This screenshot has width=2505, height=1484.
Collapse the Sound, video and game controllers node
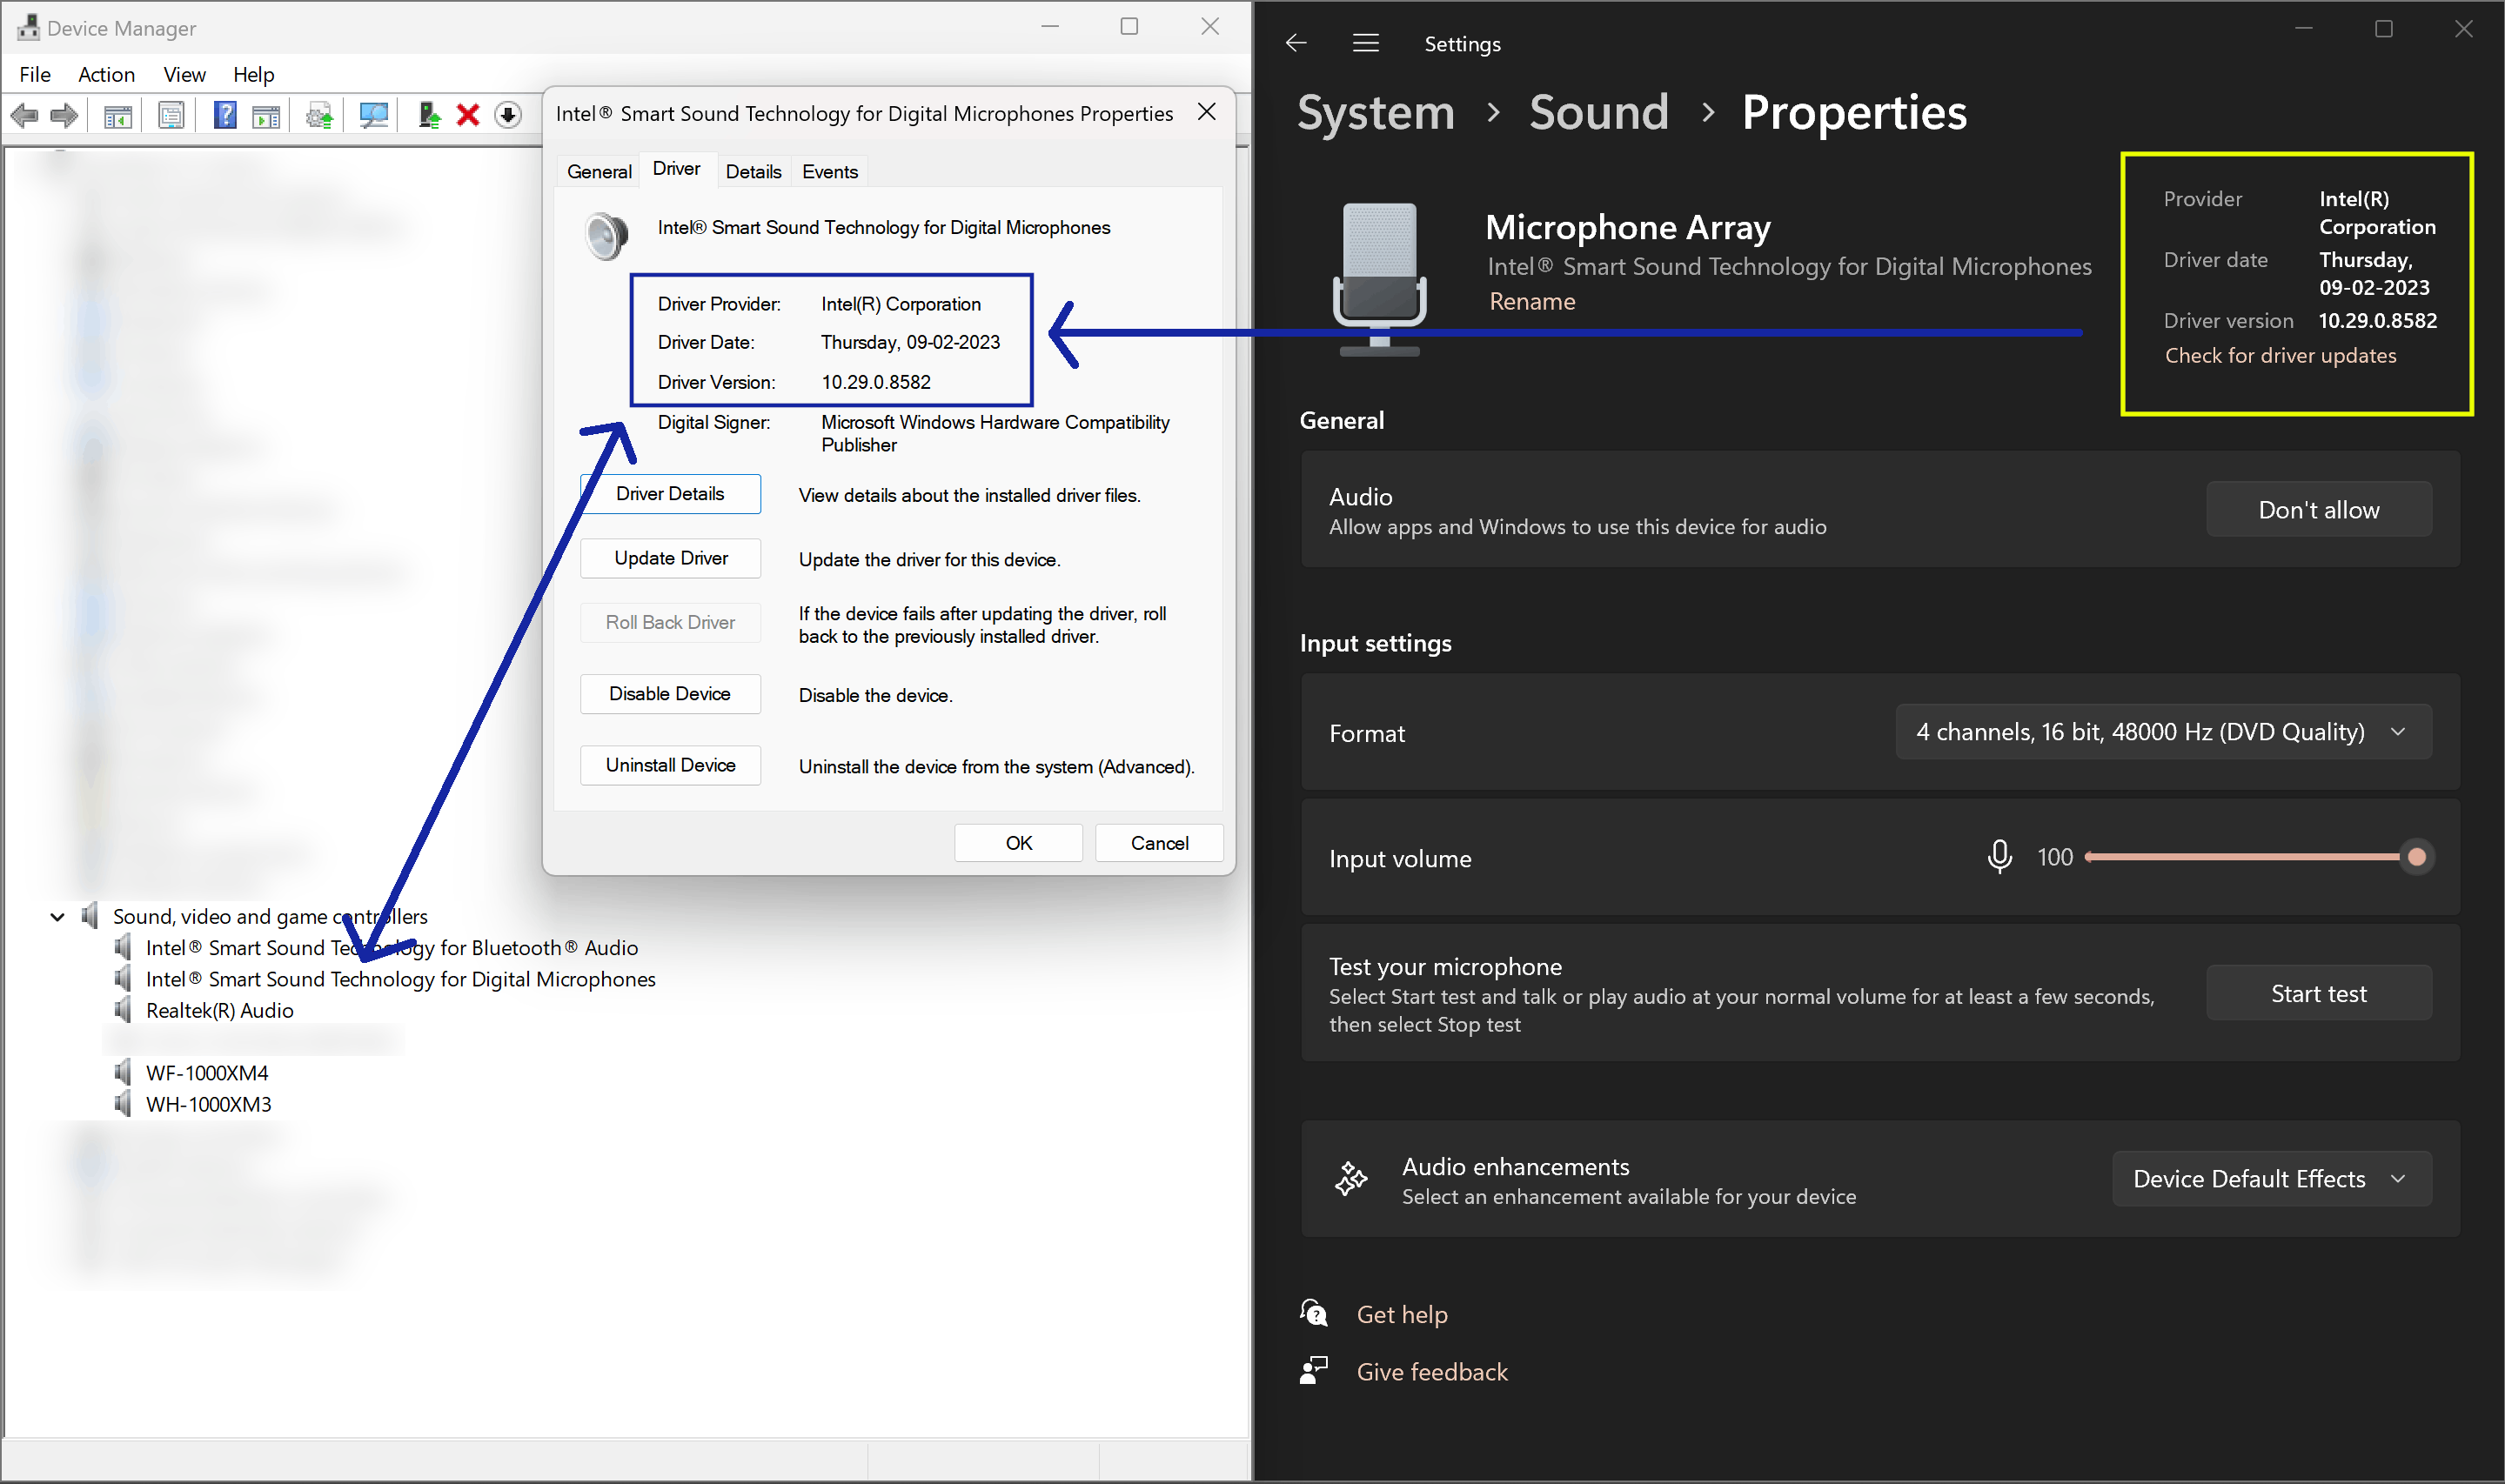tap(57, 916)
